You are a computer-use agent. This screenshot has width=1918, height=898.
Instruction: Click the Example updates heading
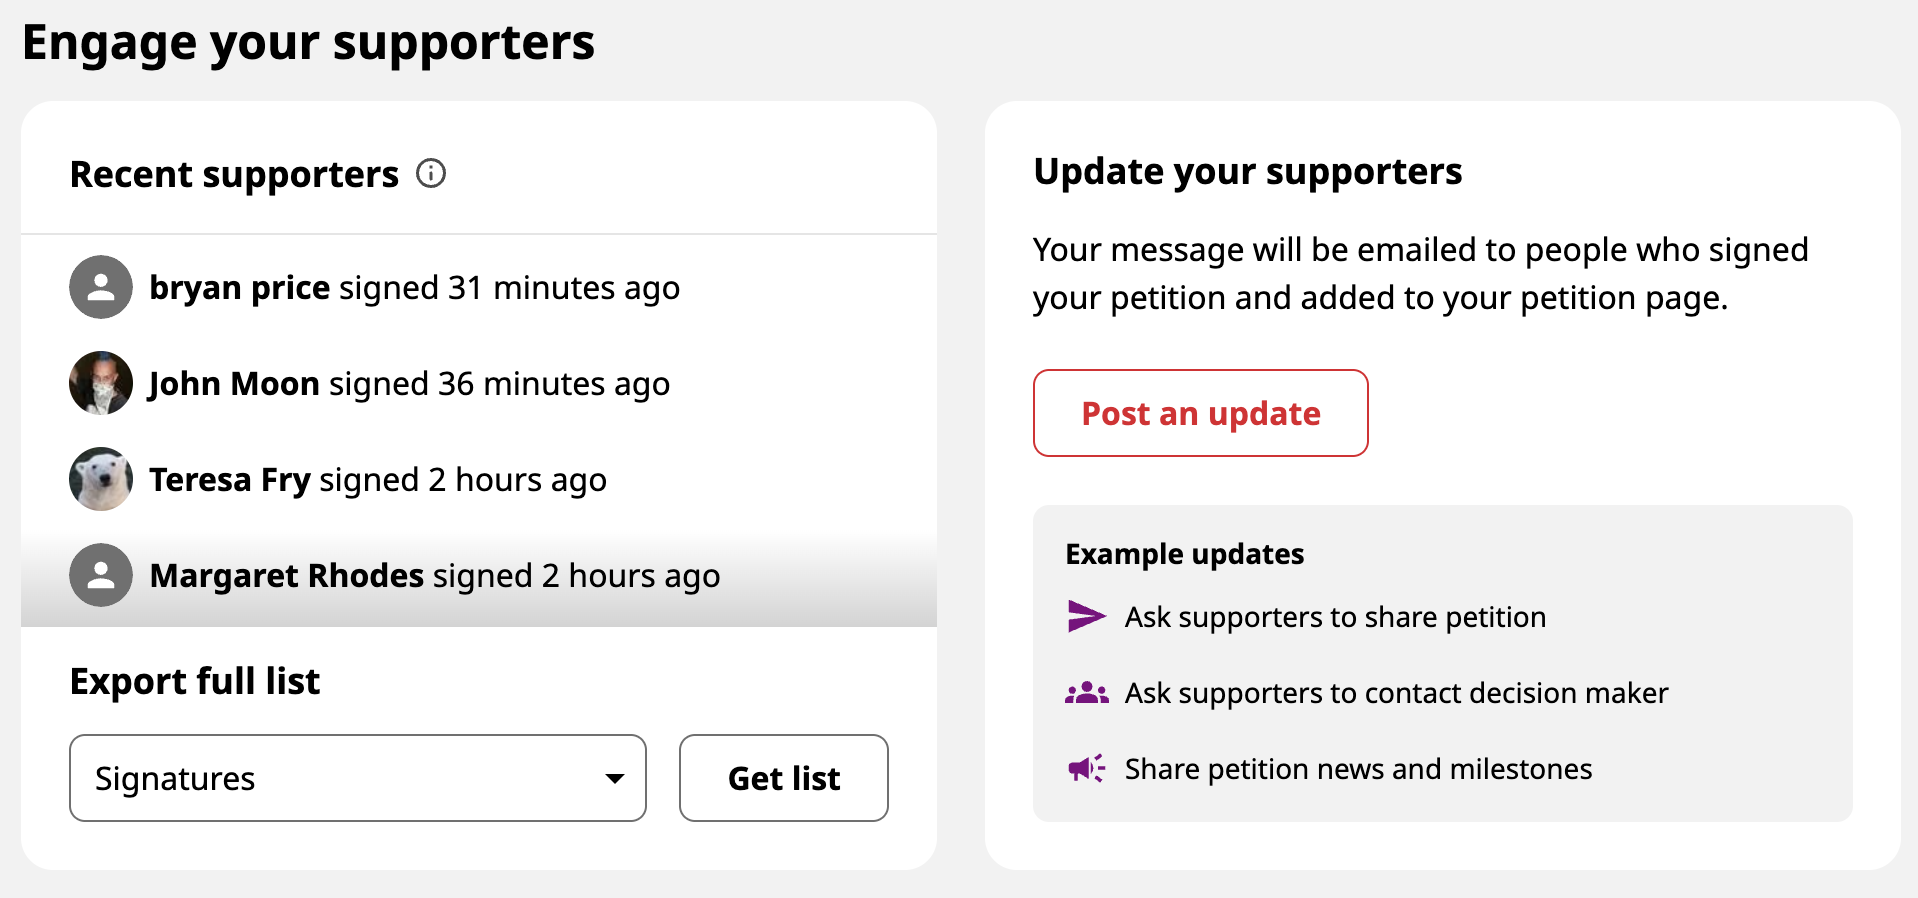[1185, 554]
